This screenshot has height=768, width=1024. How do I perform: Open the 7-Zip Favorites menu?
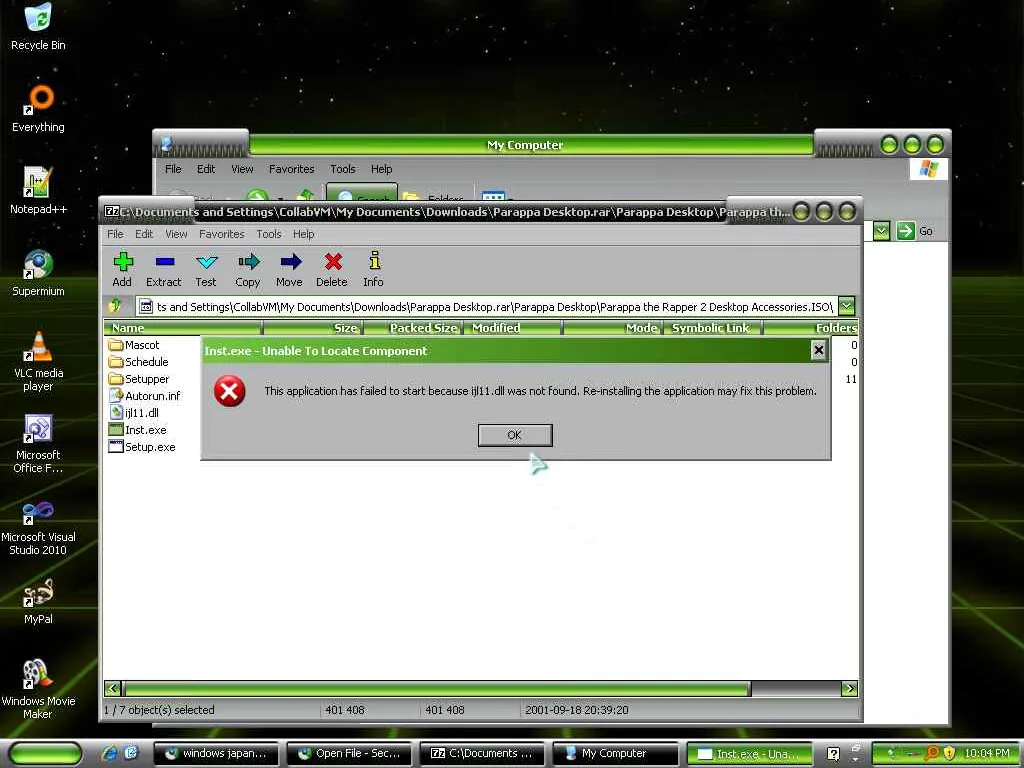(221, 234)
